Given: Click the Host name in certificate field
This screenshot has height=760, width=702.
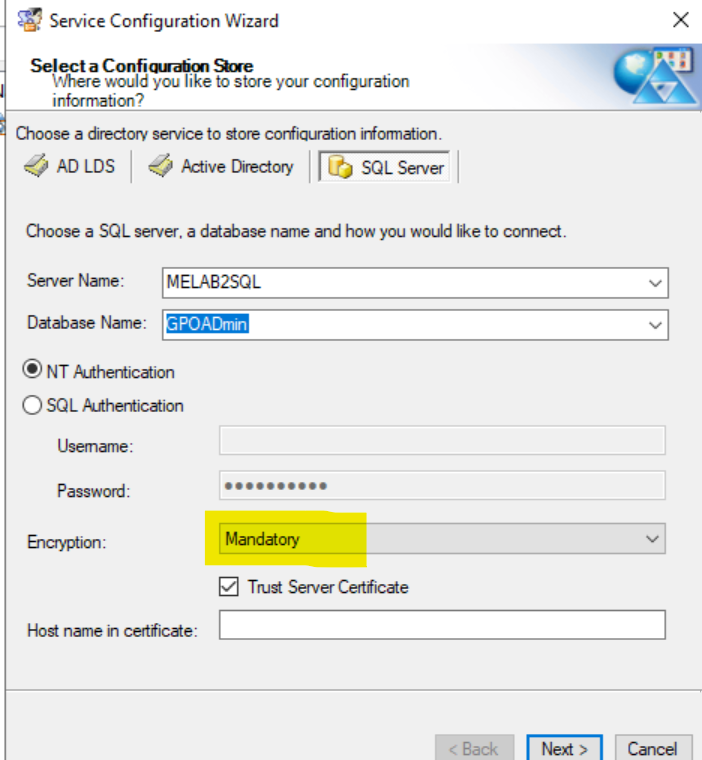Looking at the screenshot, I should (442, 625).
